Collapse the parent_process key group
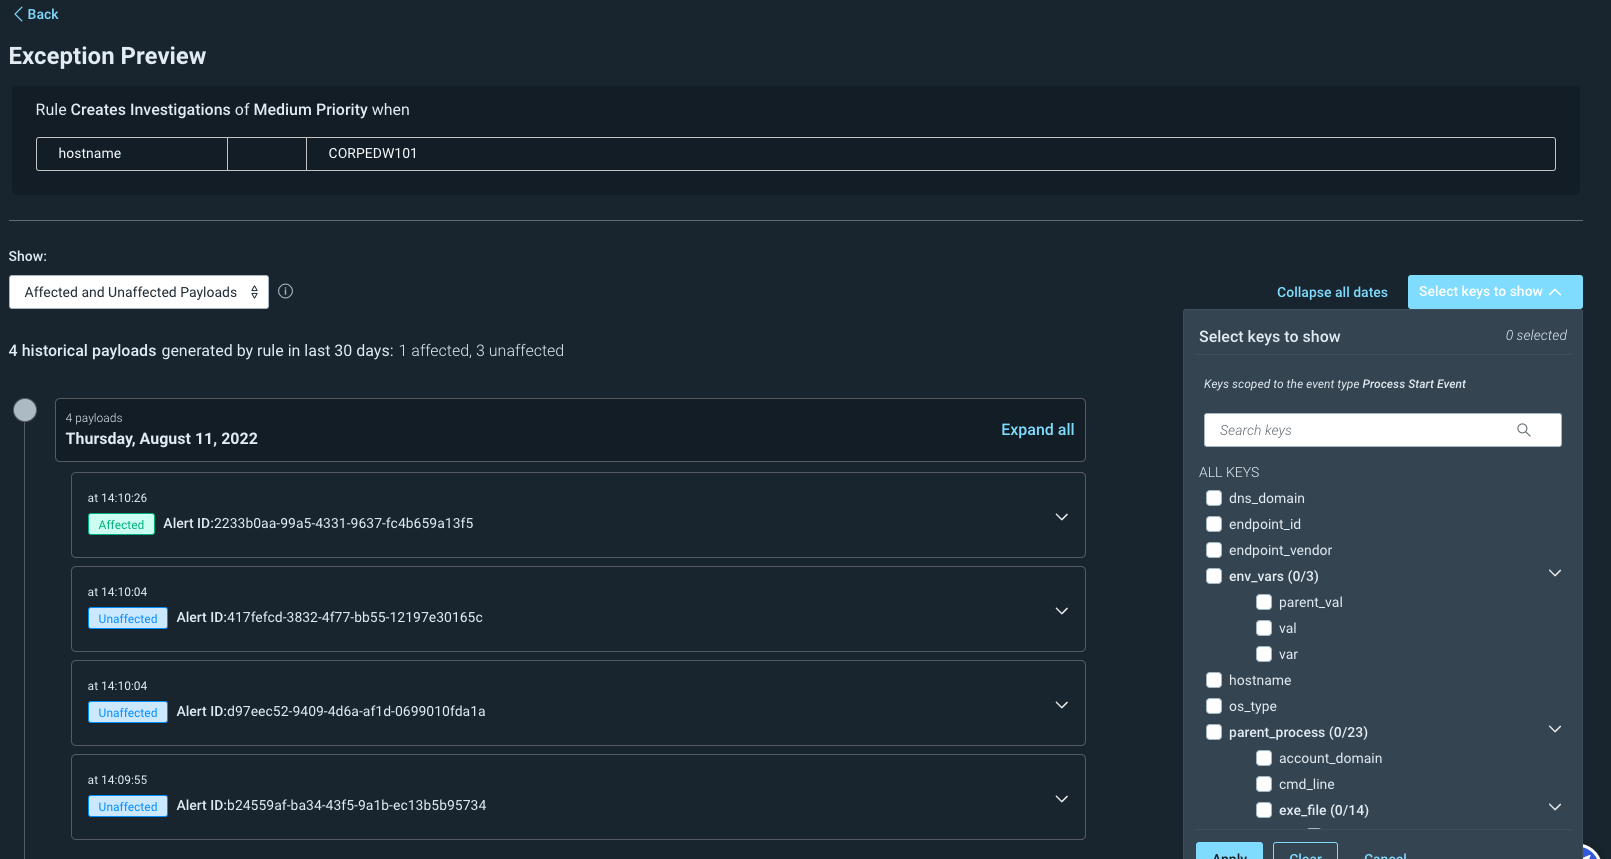1611x859 pixels. click(x=1554, y=729)
